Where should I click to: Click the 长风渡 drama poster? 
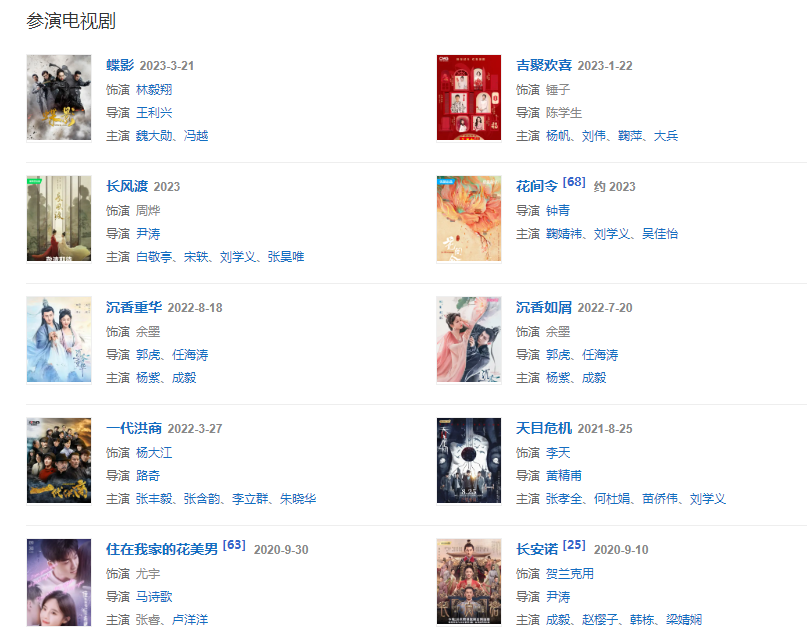pyautogui.click(x=59, y=219)
